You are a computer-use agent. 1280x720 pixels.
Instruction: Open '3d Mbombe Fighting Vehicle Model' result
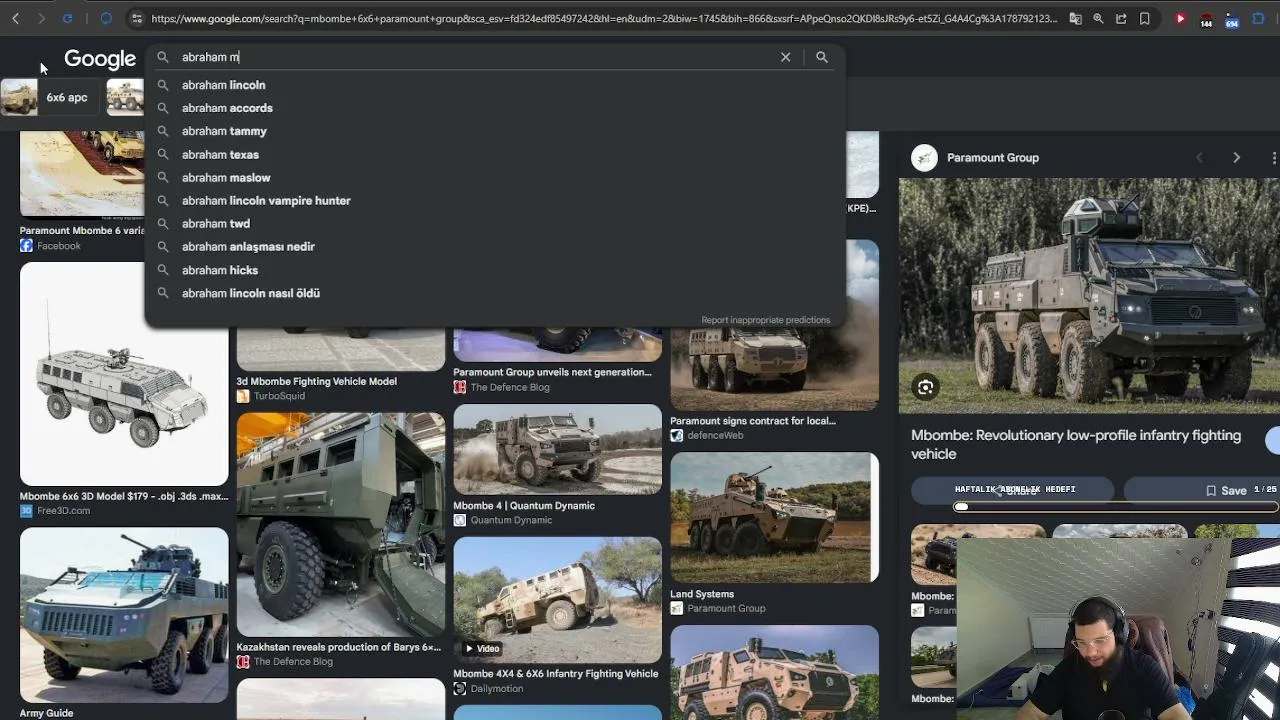coord(316,381)
